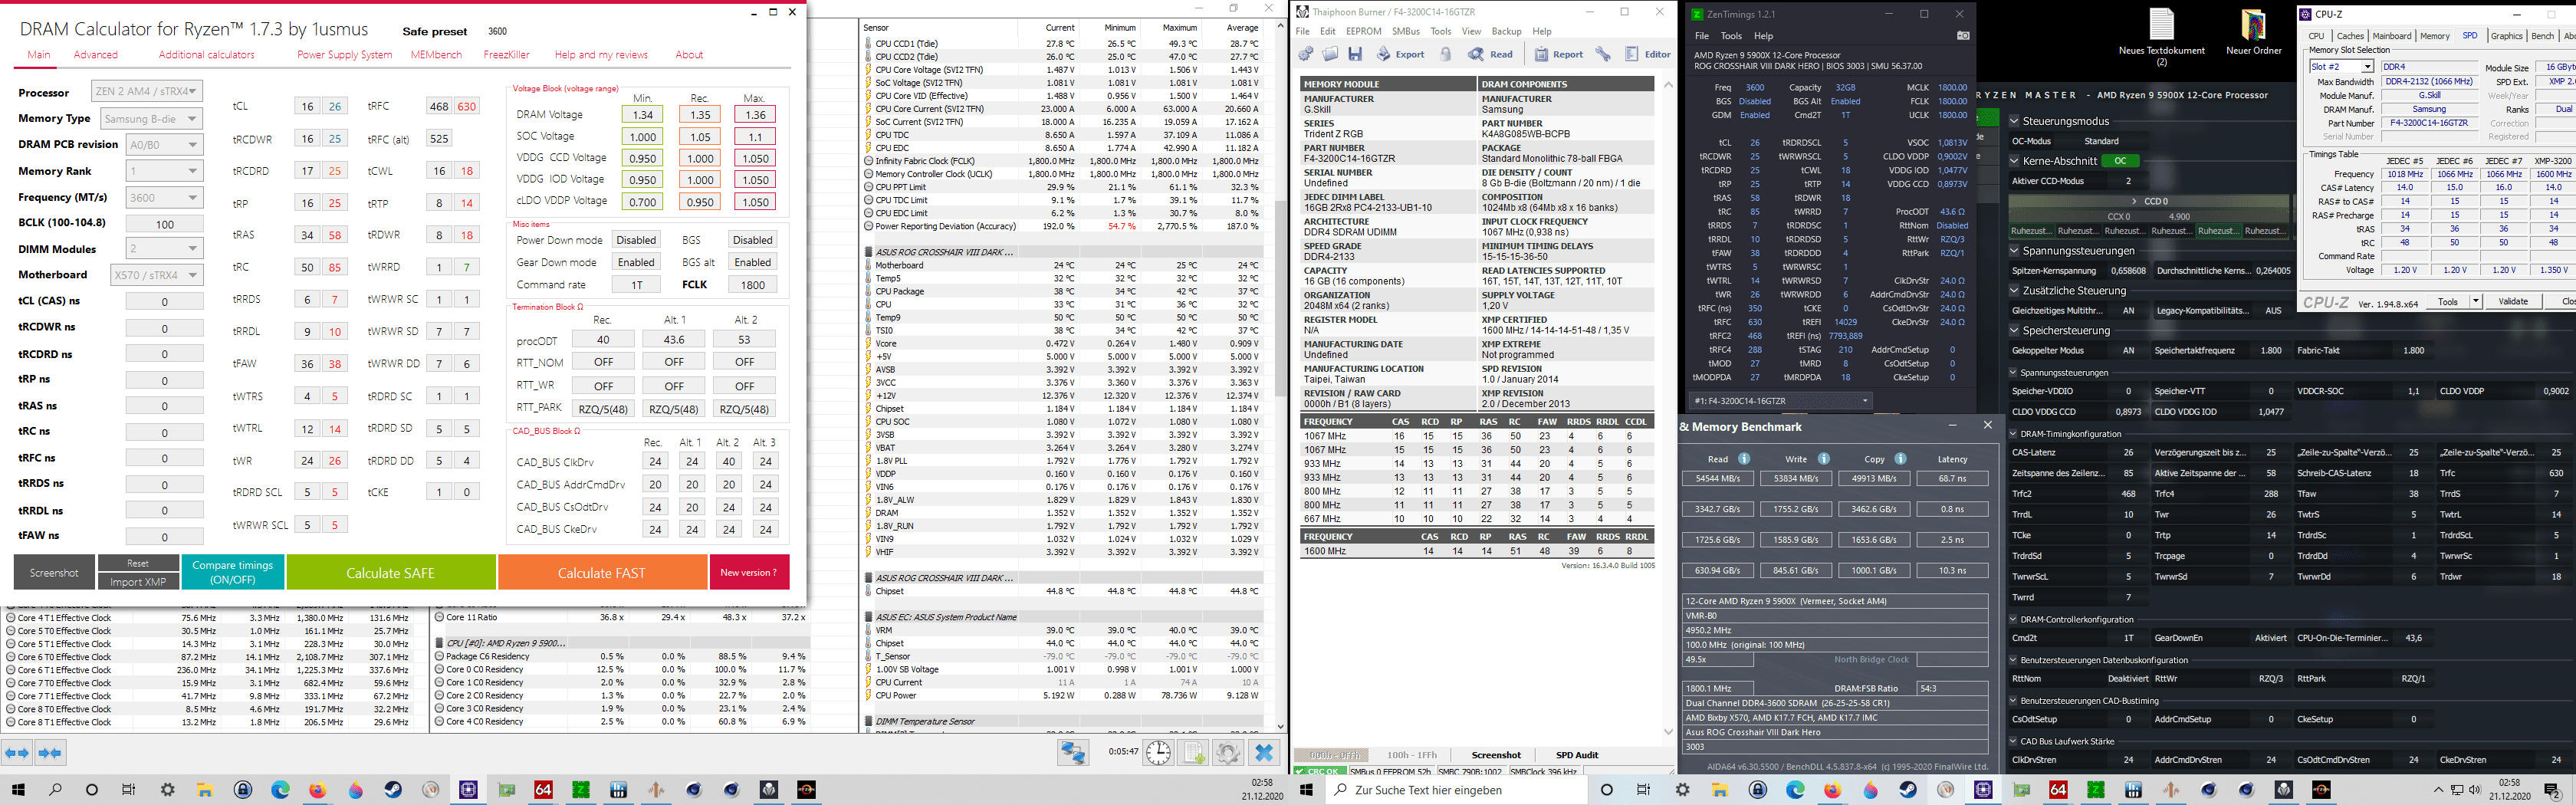This screenshot has width=2576, height=805.
Task: Click HWiNFO logging sheet icon with plus
Action: tap(1194, 753)
